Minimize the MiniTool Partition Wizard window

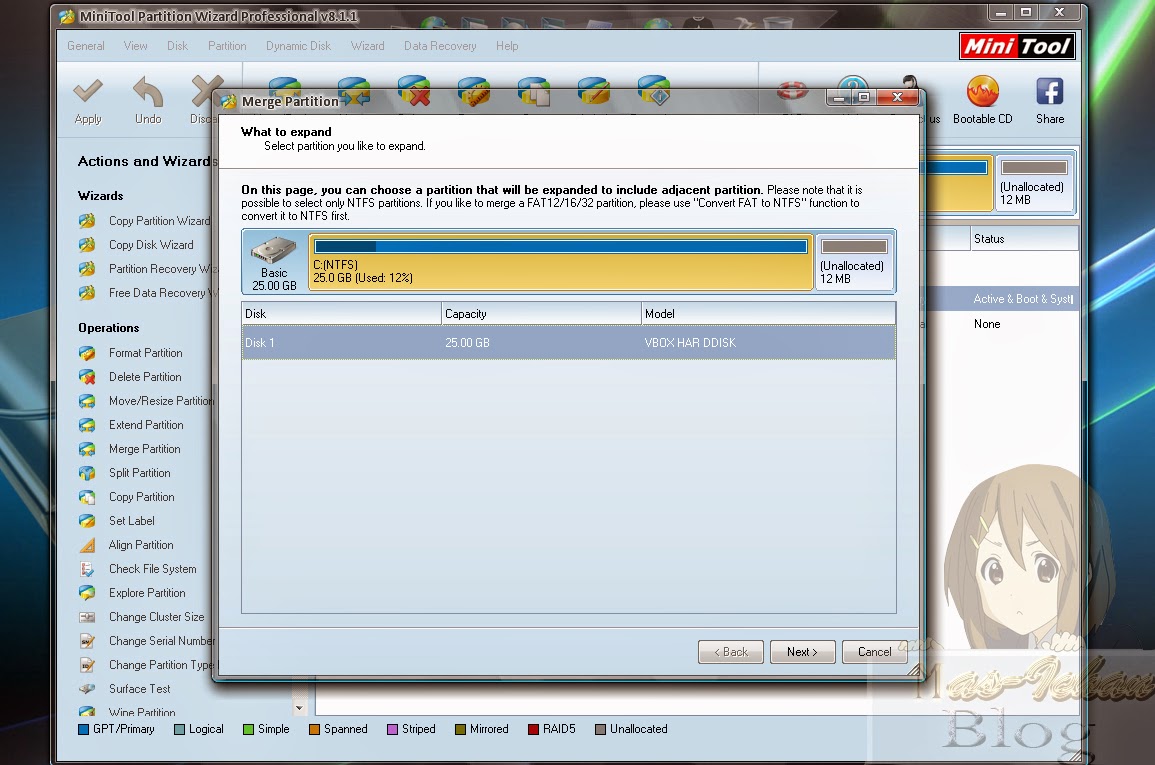[1000, 13]
